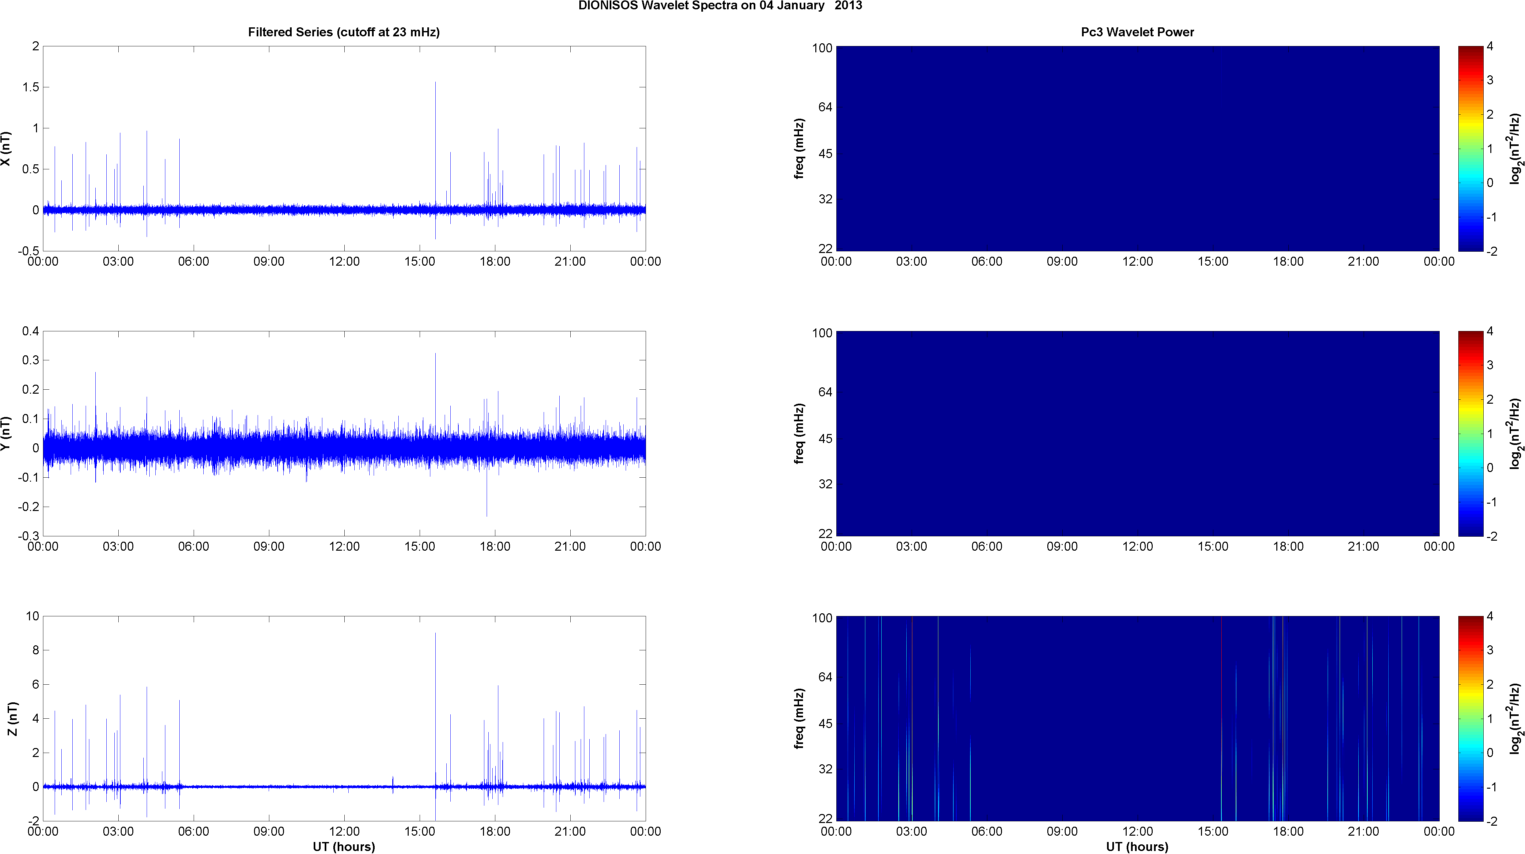Click inside the middle Y wavelet power spectrum
This screenshot has height=854, width=1525.
coord(1137,433)
